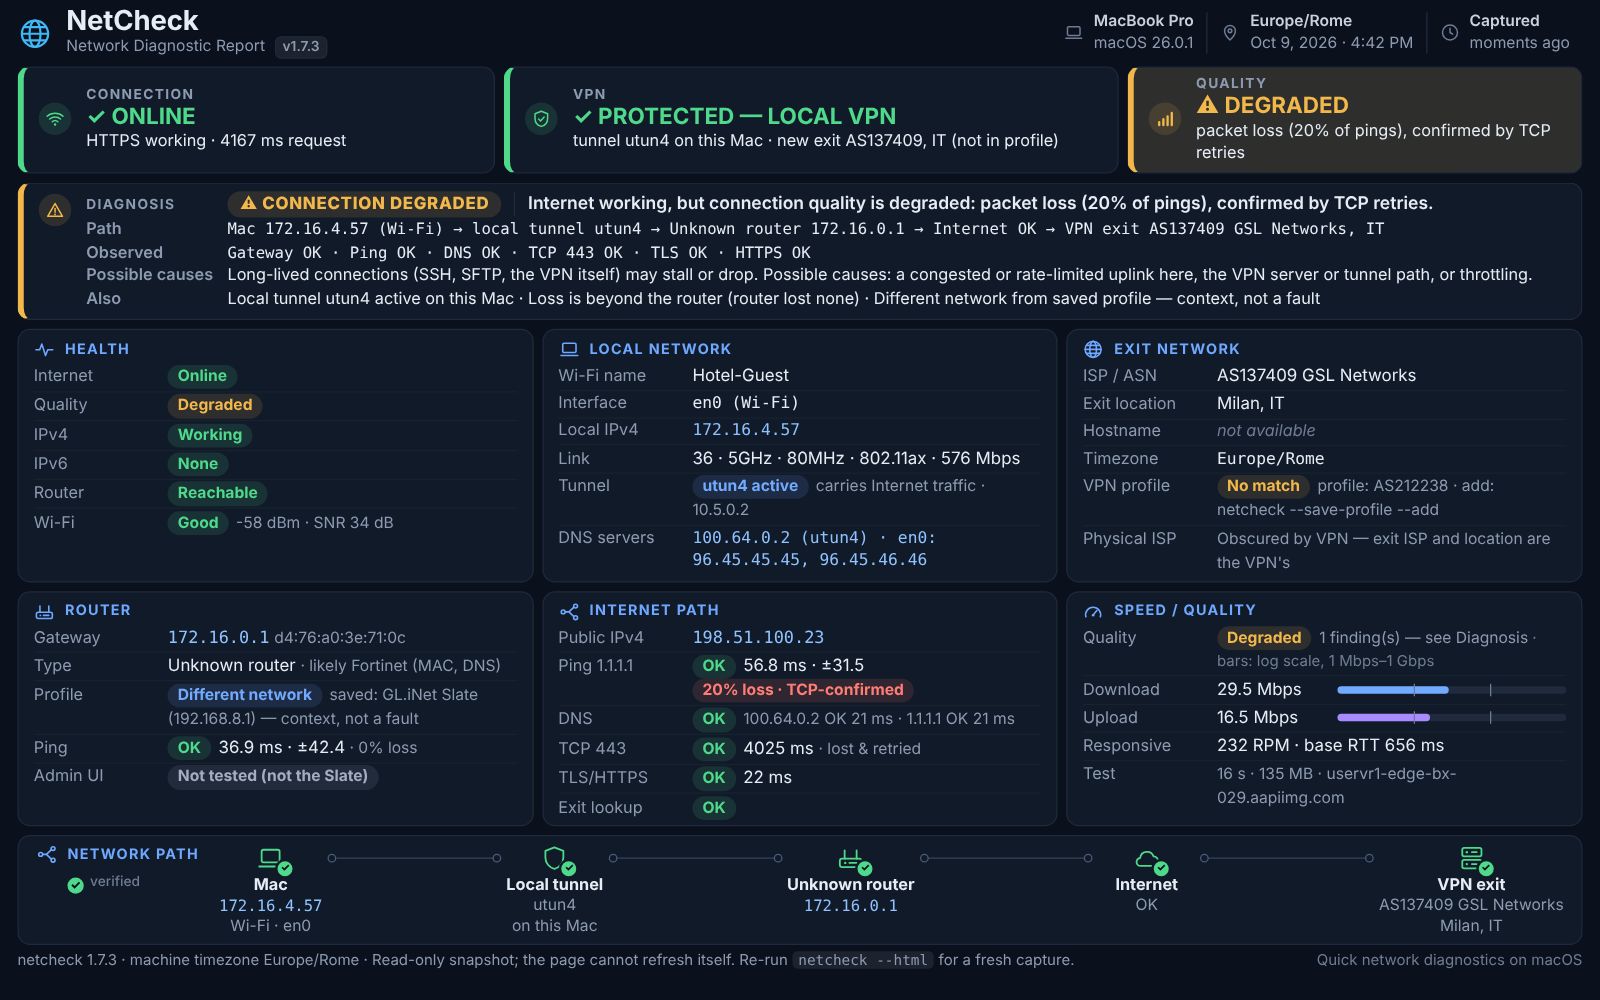This screenshot has width=1600, height=1000.
Task: Click the ONLINE status heading in the Connection card
Action: [x=141, y=117]
